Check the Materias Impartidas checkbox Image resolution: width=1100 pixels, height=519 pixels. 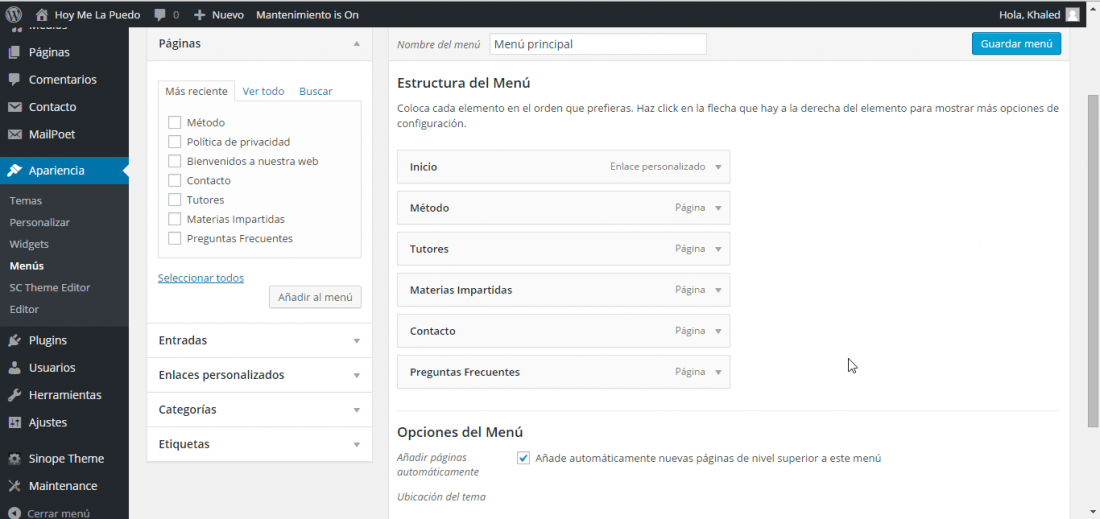tap(175, 219)
